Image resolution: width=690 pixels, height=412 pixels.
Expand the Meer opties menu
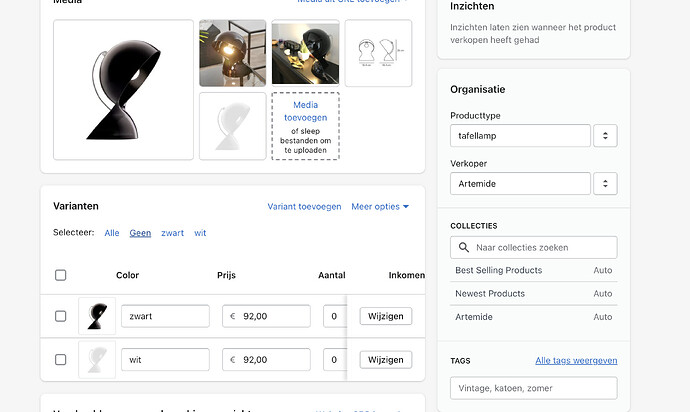point(380,207)
